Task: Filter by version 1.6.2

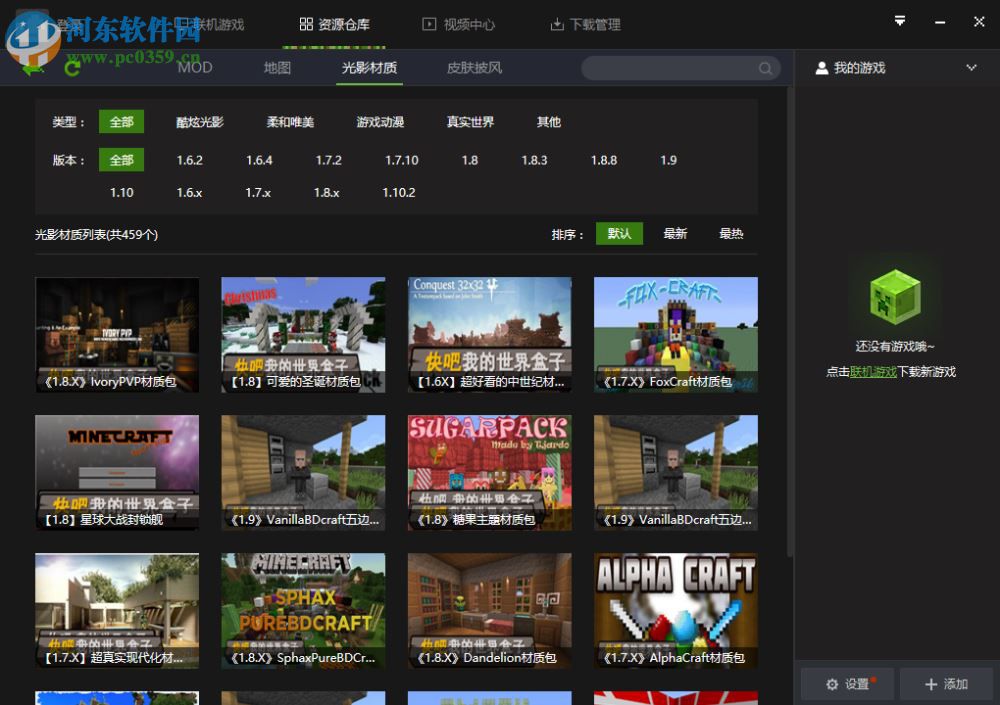Action: coord(189,160)
